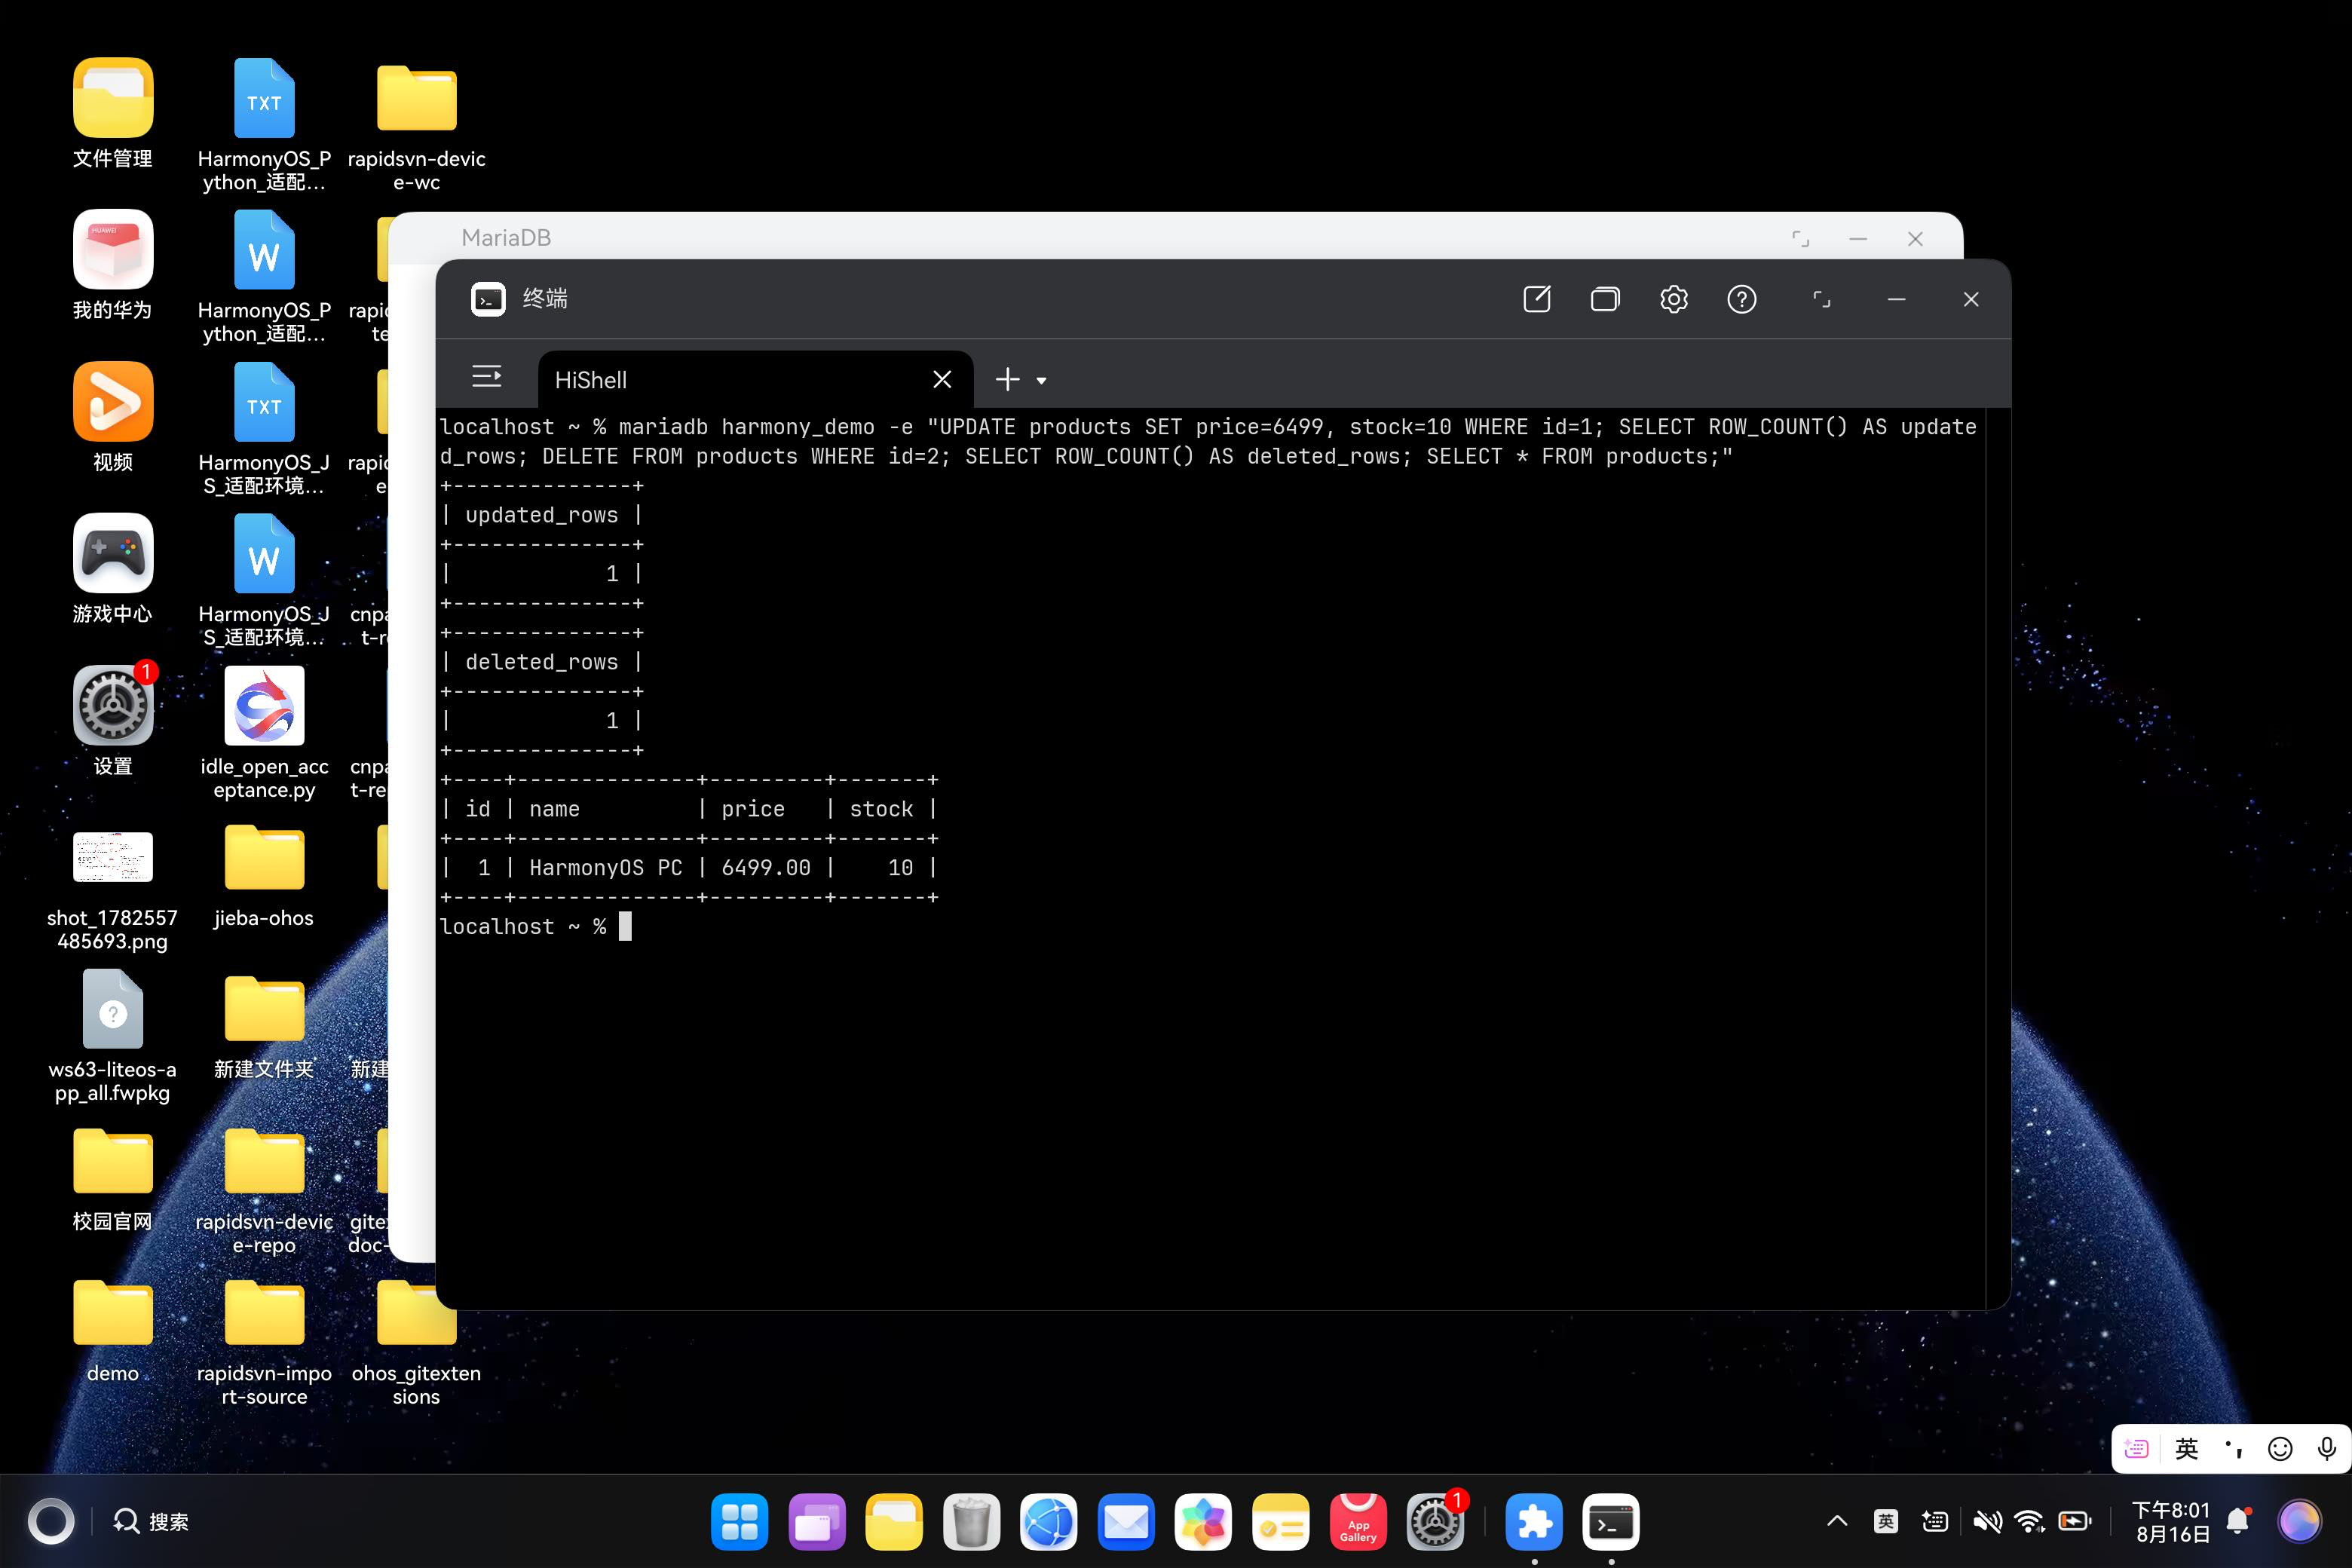The image size is (2352, 1568).
Task: Open the gallery app in dock
Action: [x=1202, y=1522]
